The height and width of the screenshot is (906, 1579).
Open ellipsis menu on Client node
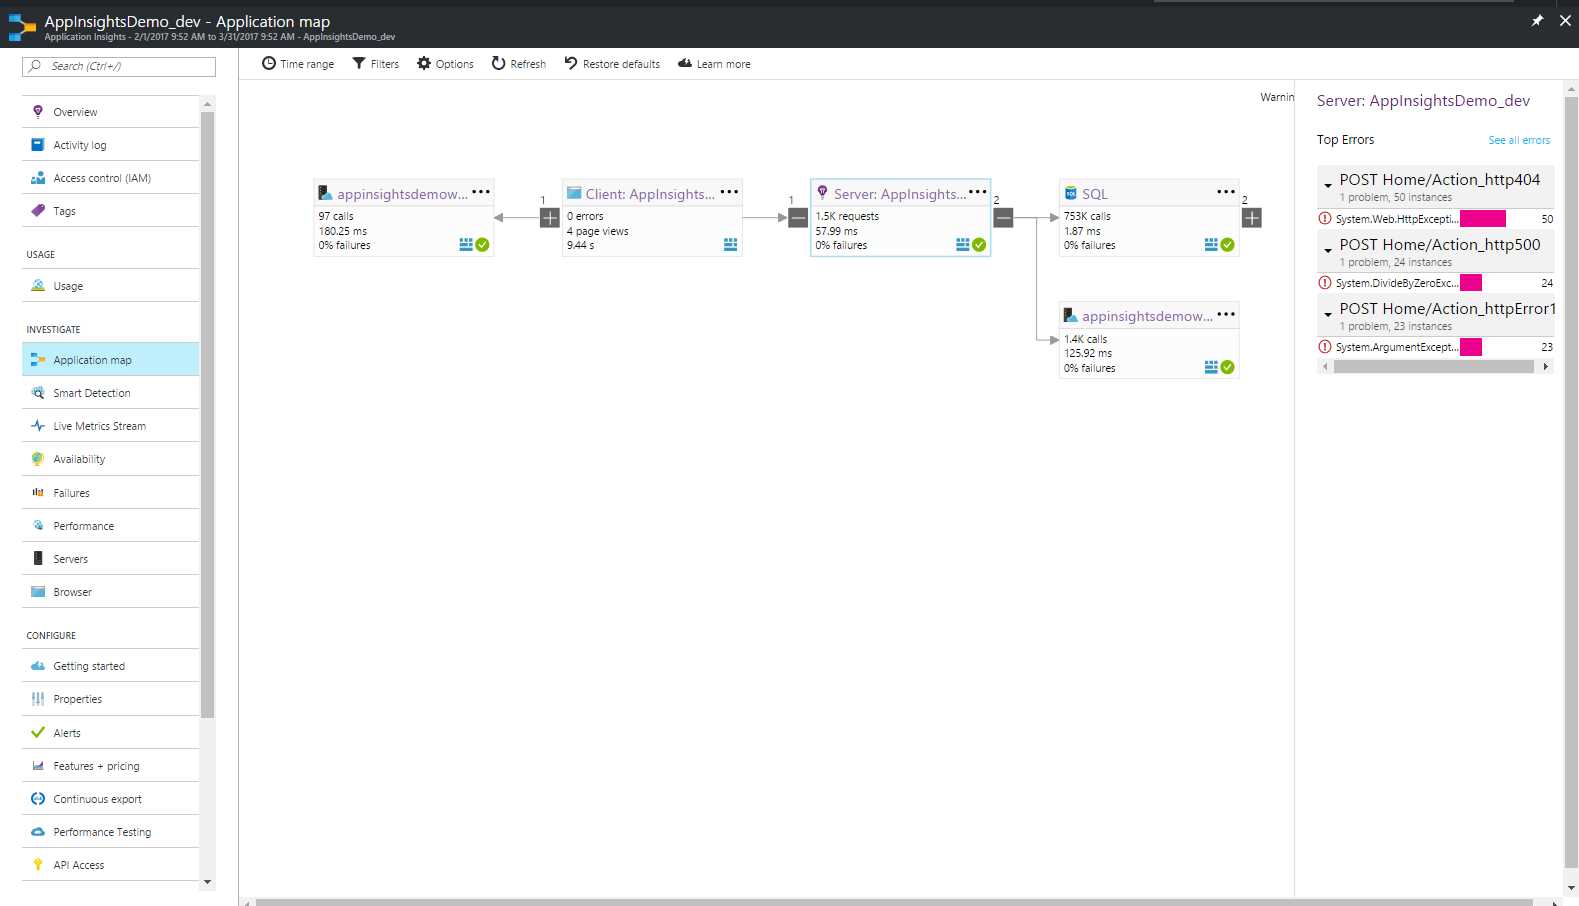[x=729, y=192]
